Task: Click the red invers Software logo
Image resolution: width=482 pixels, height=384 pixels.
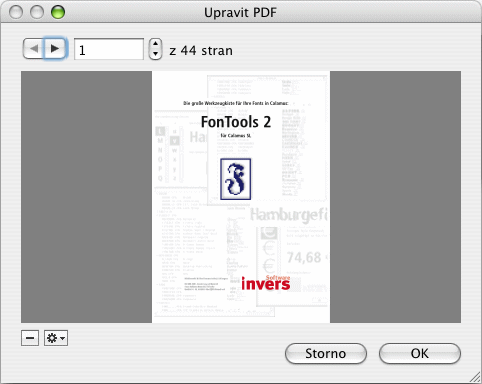Action: [266, 283]
